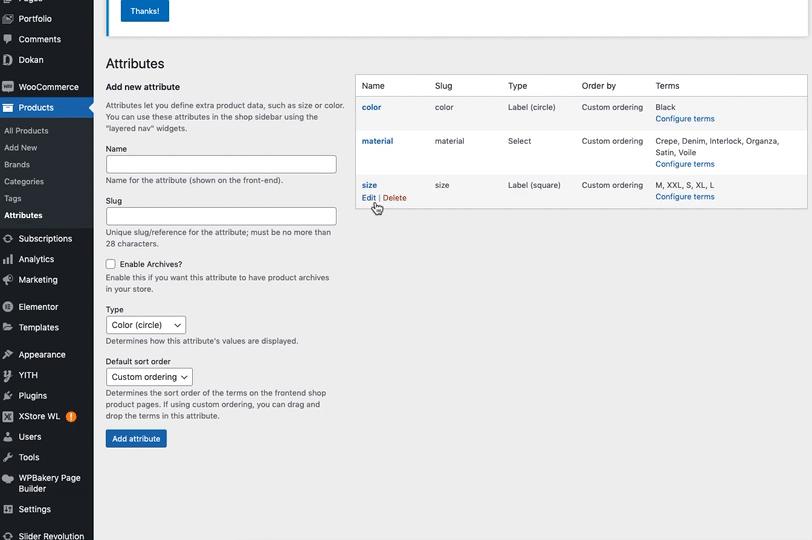
Task: Open the Categories submenu item
Action: 24,182
